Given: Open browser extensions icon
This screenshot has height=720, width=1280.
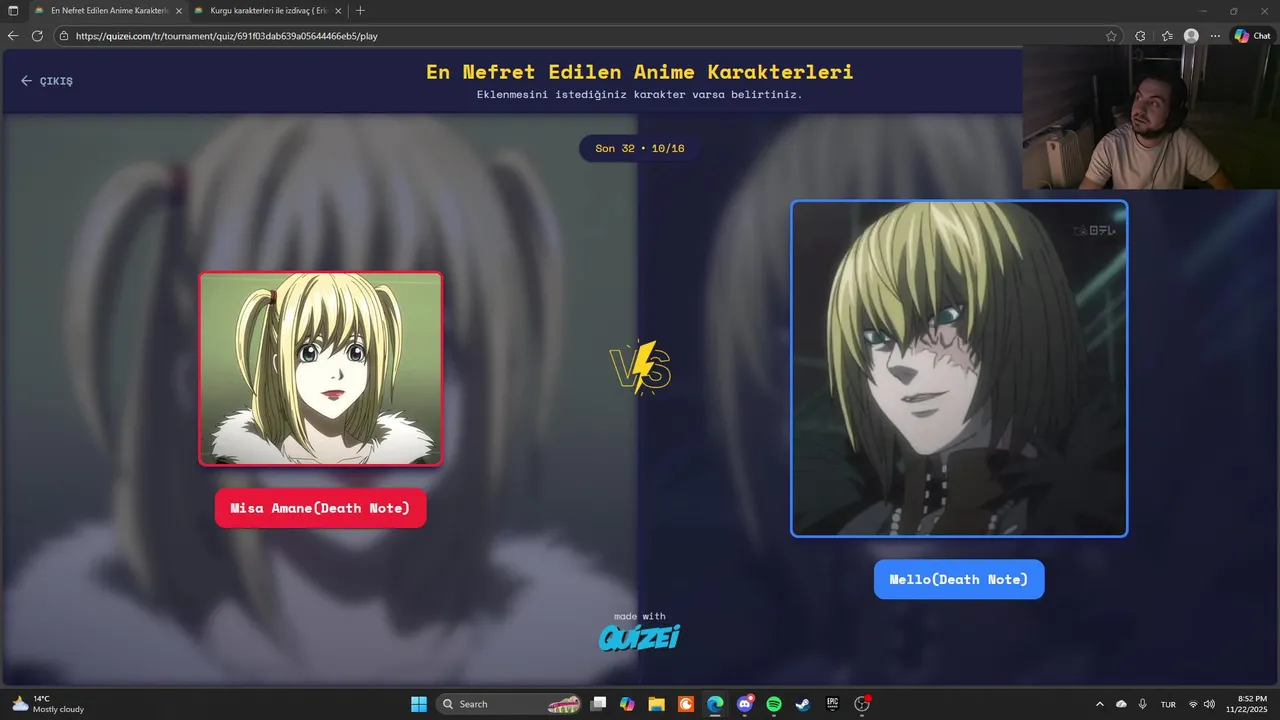Looking at the screenshot, I should (x=1140, y=36).
